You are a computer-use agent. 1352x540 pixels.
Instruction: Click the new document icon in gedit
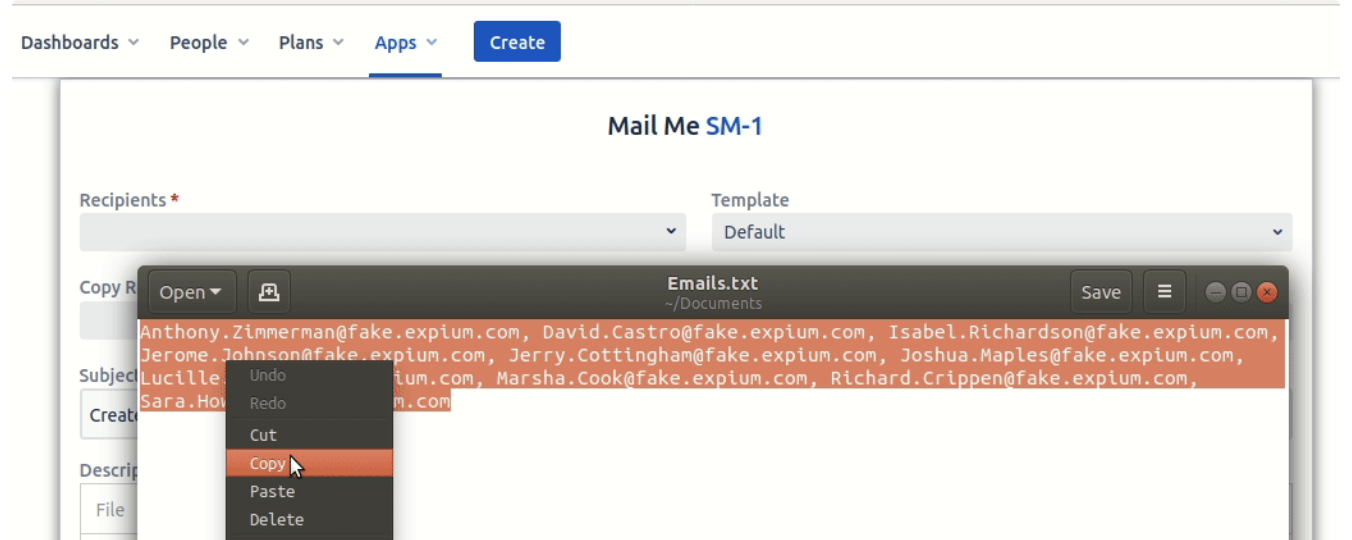[269, 292]
